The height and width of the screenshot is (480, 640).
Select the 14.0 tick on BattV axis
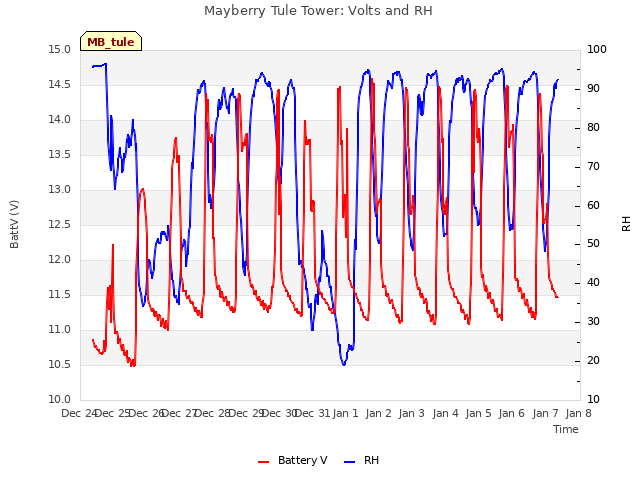[60, 120]
